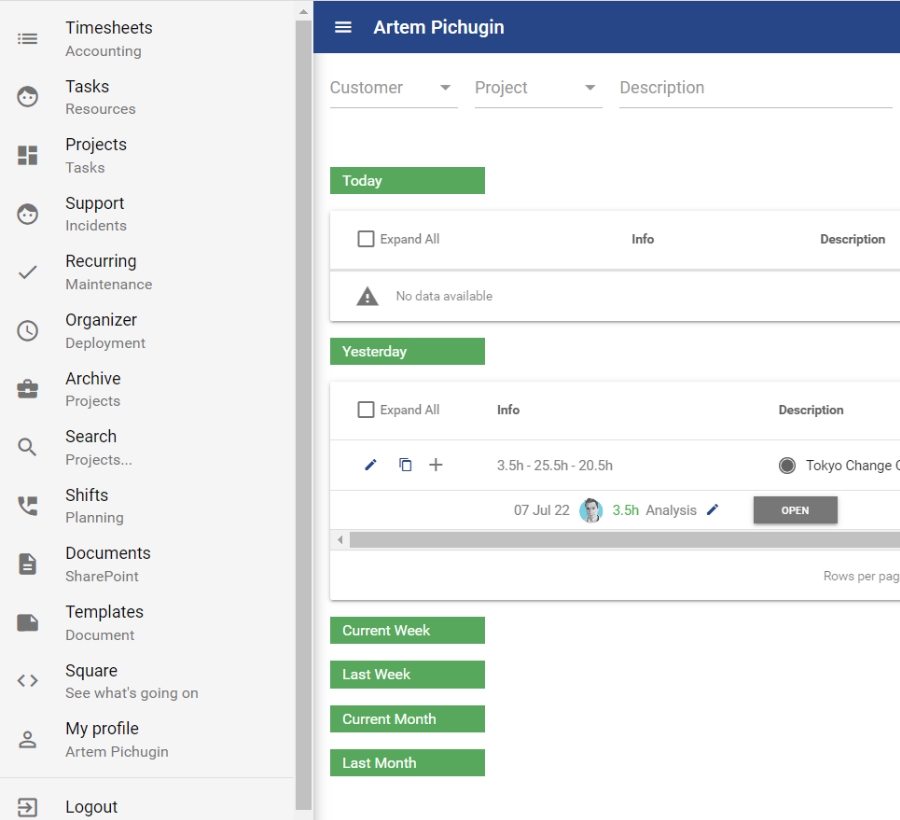The image size is (900, 820).
Task: Open the Project dropdown
Action: point(537,88)
